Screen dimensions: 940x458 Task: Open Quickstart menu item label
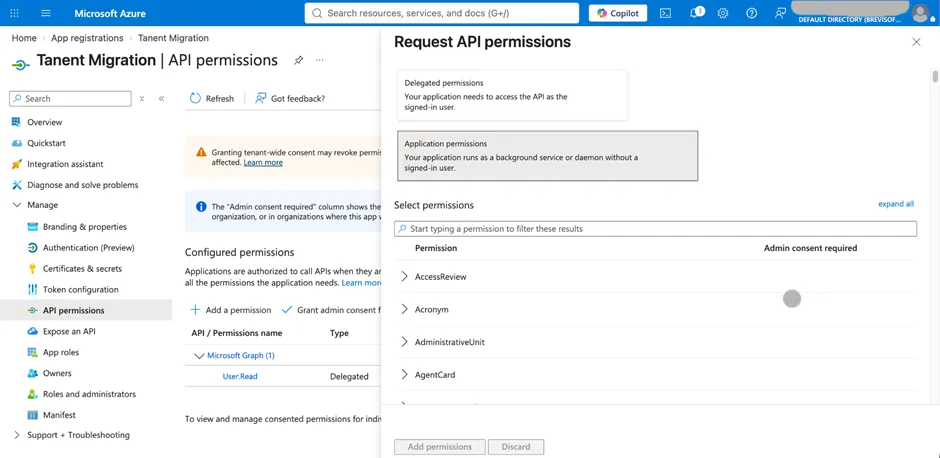click(46, 143)
